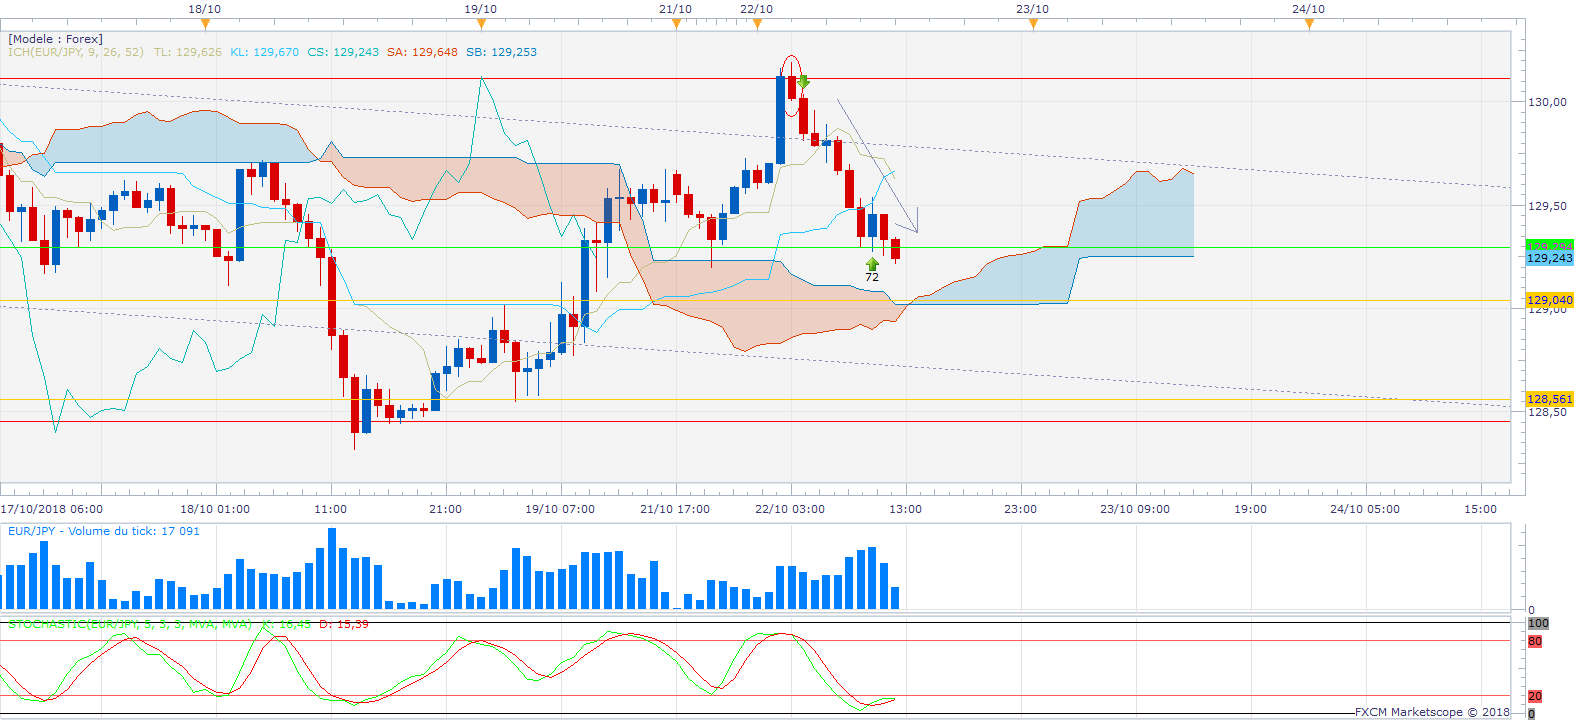Screen dimensions: 1583x720
Task: Click the "CS: 129,243" legend value
Action: coord(343,52)
